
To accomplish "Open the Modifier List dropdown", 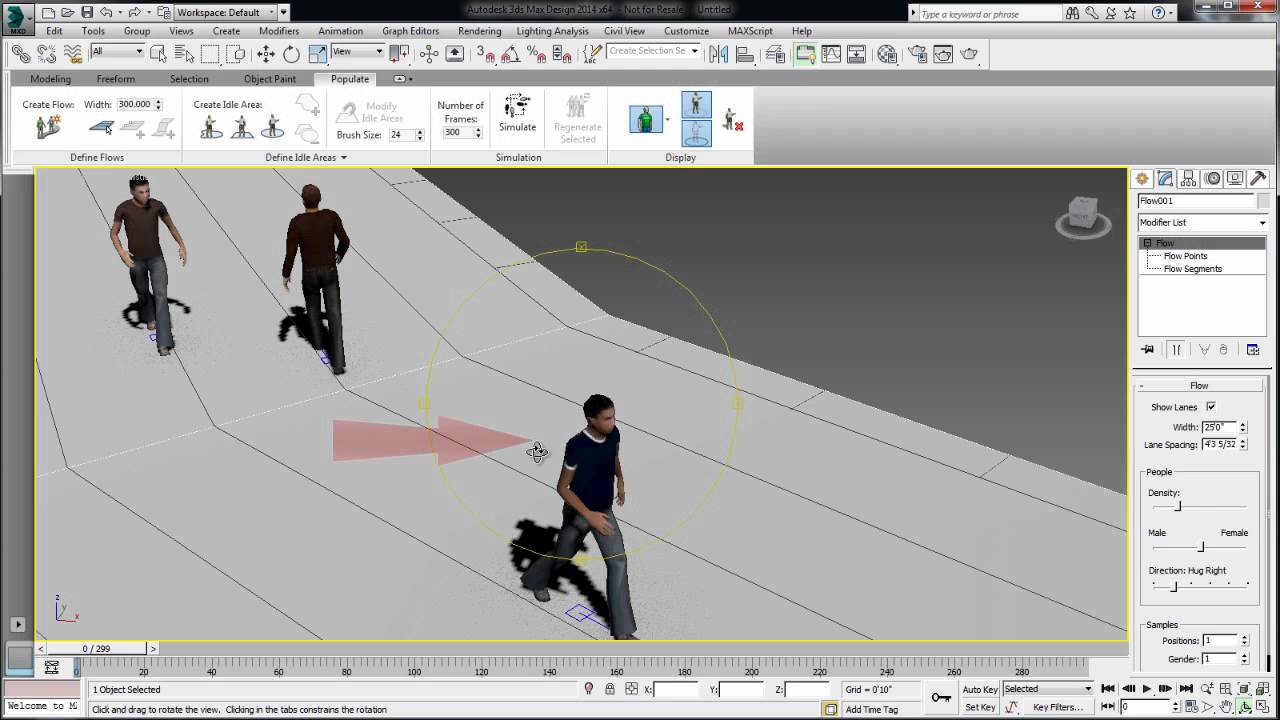I will [x=1202, y=222].
